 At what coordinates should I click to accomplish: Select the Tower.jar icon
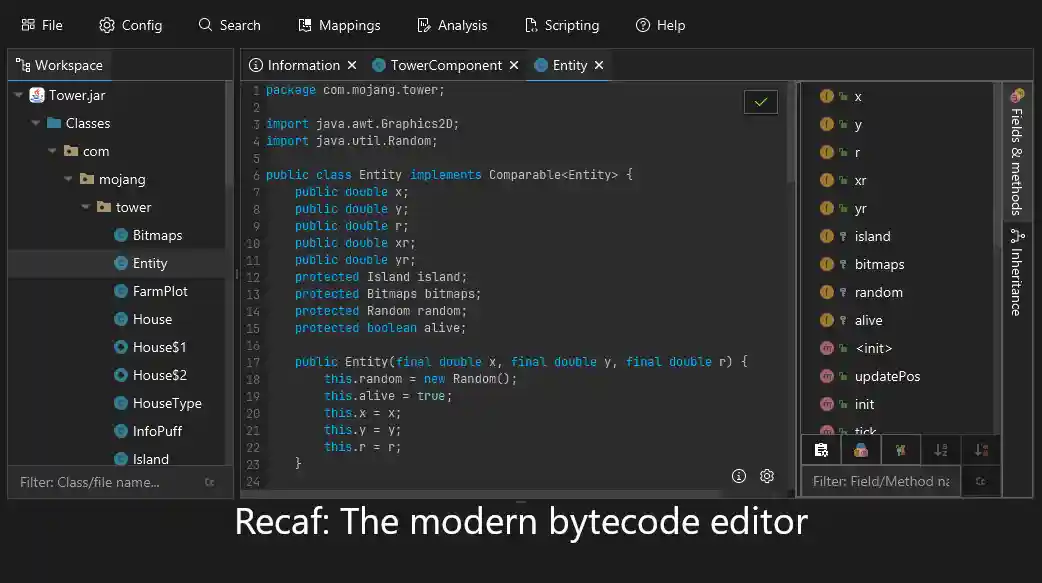pyautogui.click(x=37, y=95)
